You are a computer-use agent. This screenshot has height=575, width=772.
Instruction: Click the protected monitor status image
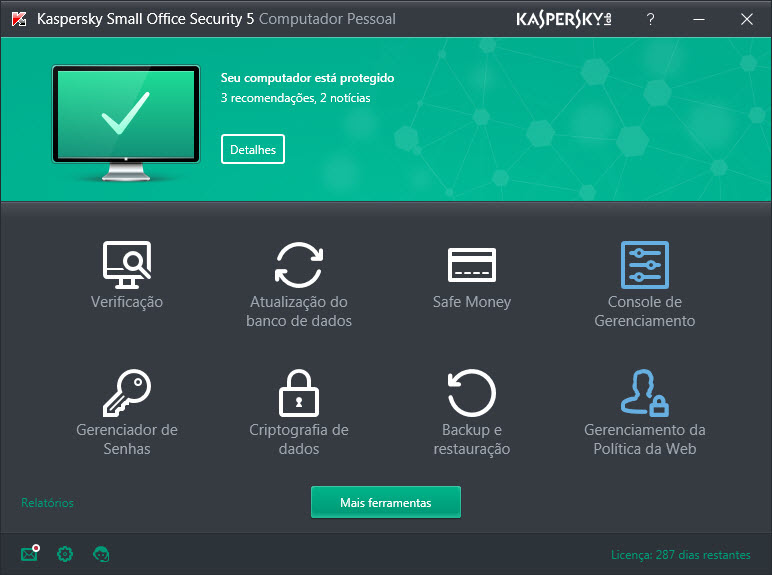(x=126, y=123)
